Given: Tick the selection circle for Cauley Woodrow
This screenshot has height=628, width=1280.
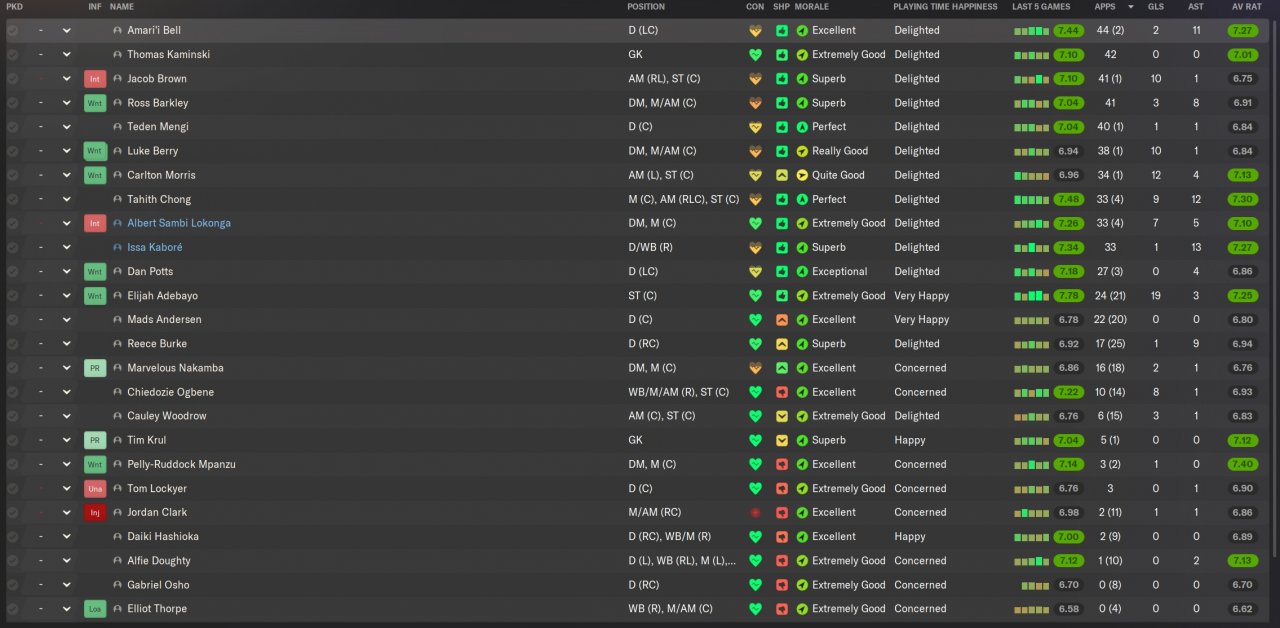Looking at the screenshot, I should click(12, 416).
